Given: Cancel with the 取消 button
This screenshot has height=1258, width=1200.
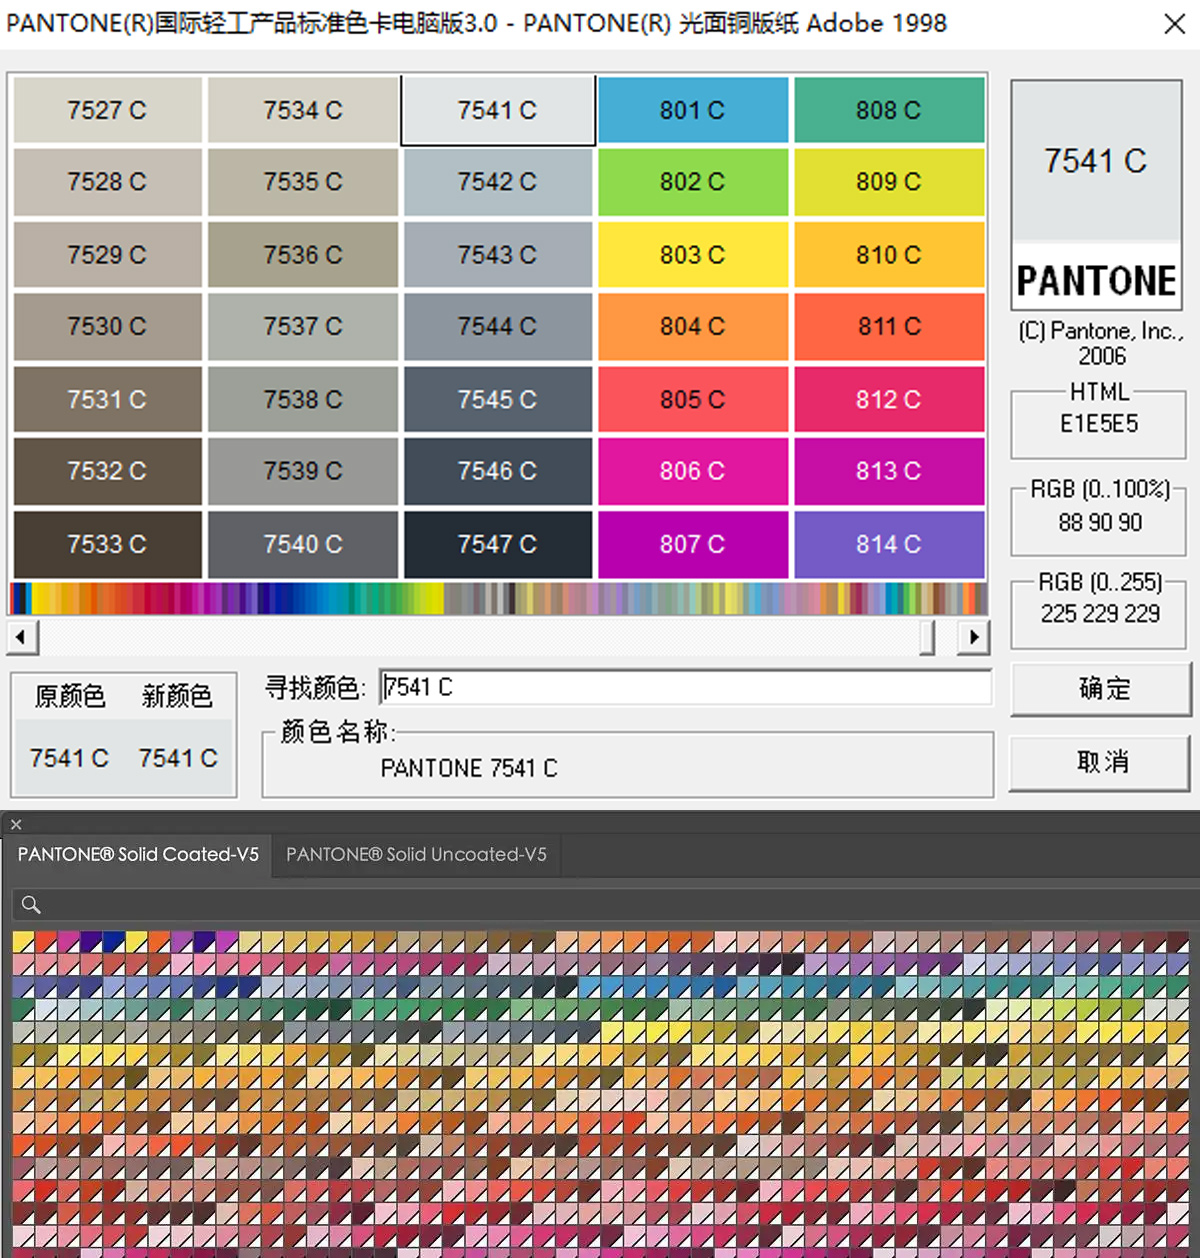Looking at the screenshot, I should coord(1101,762).
